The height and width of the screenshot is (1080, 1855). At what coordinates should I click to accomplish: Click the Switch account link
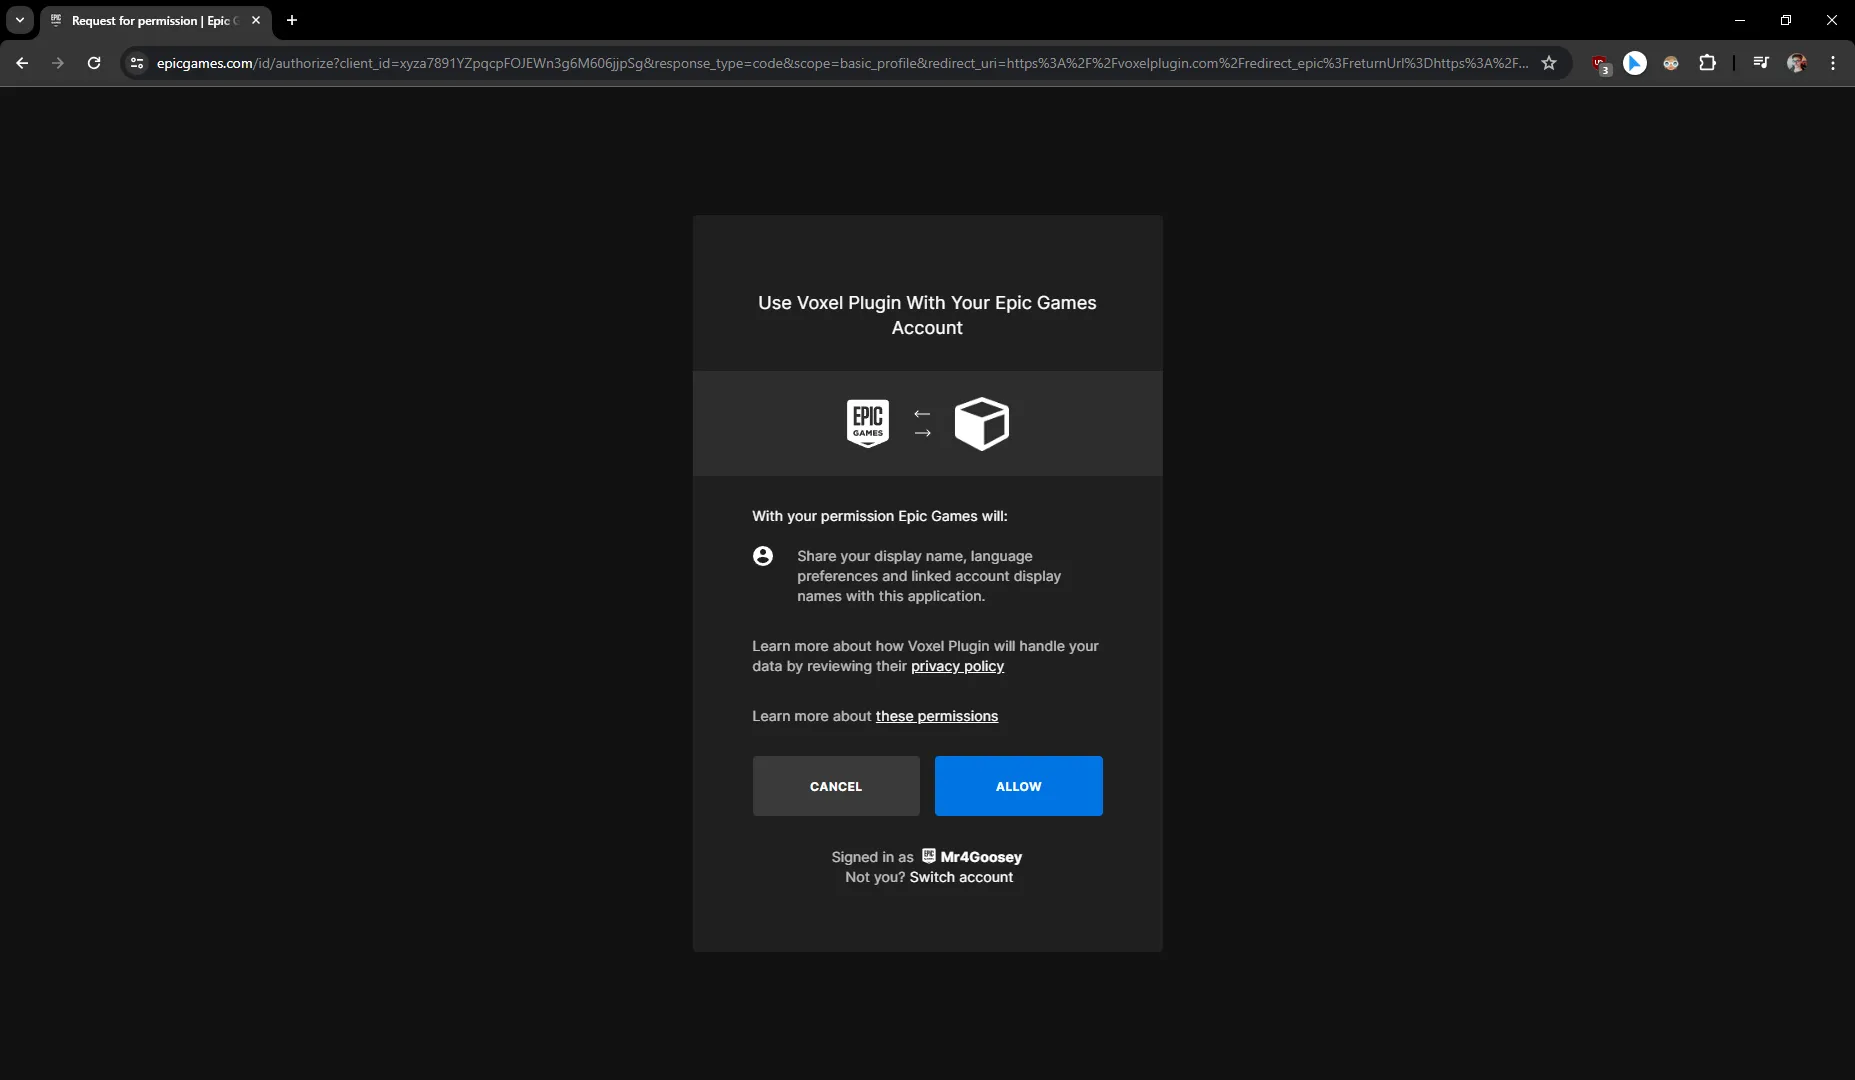point(960,877)
